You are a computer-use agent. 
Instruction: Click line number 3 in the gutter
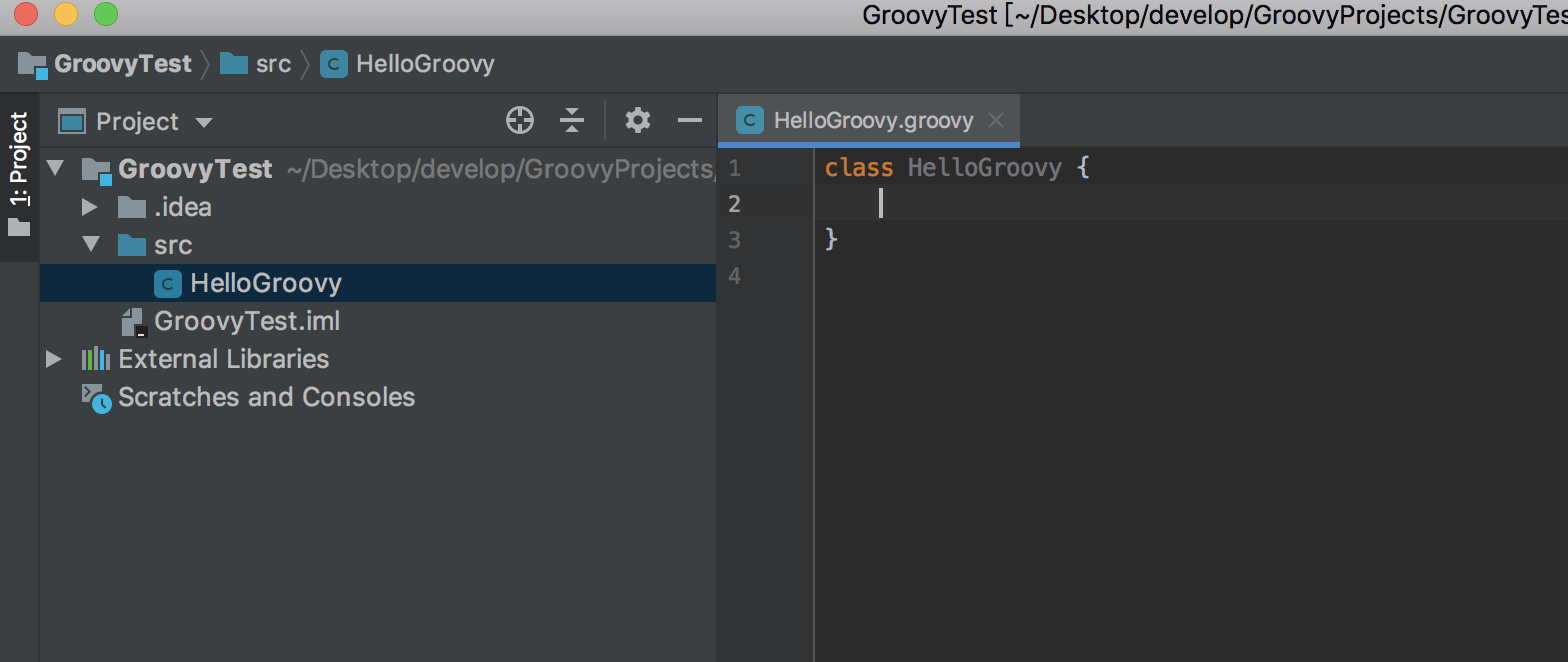pyautogui.click(x=735, y=240)
